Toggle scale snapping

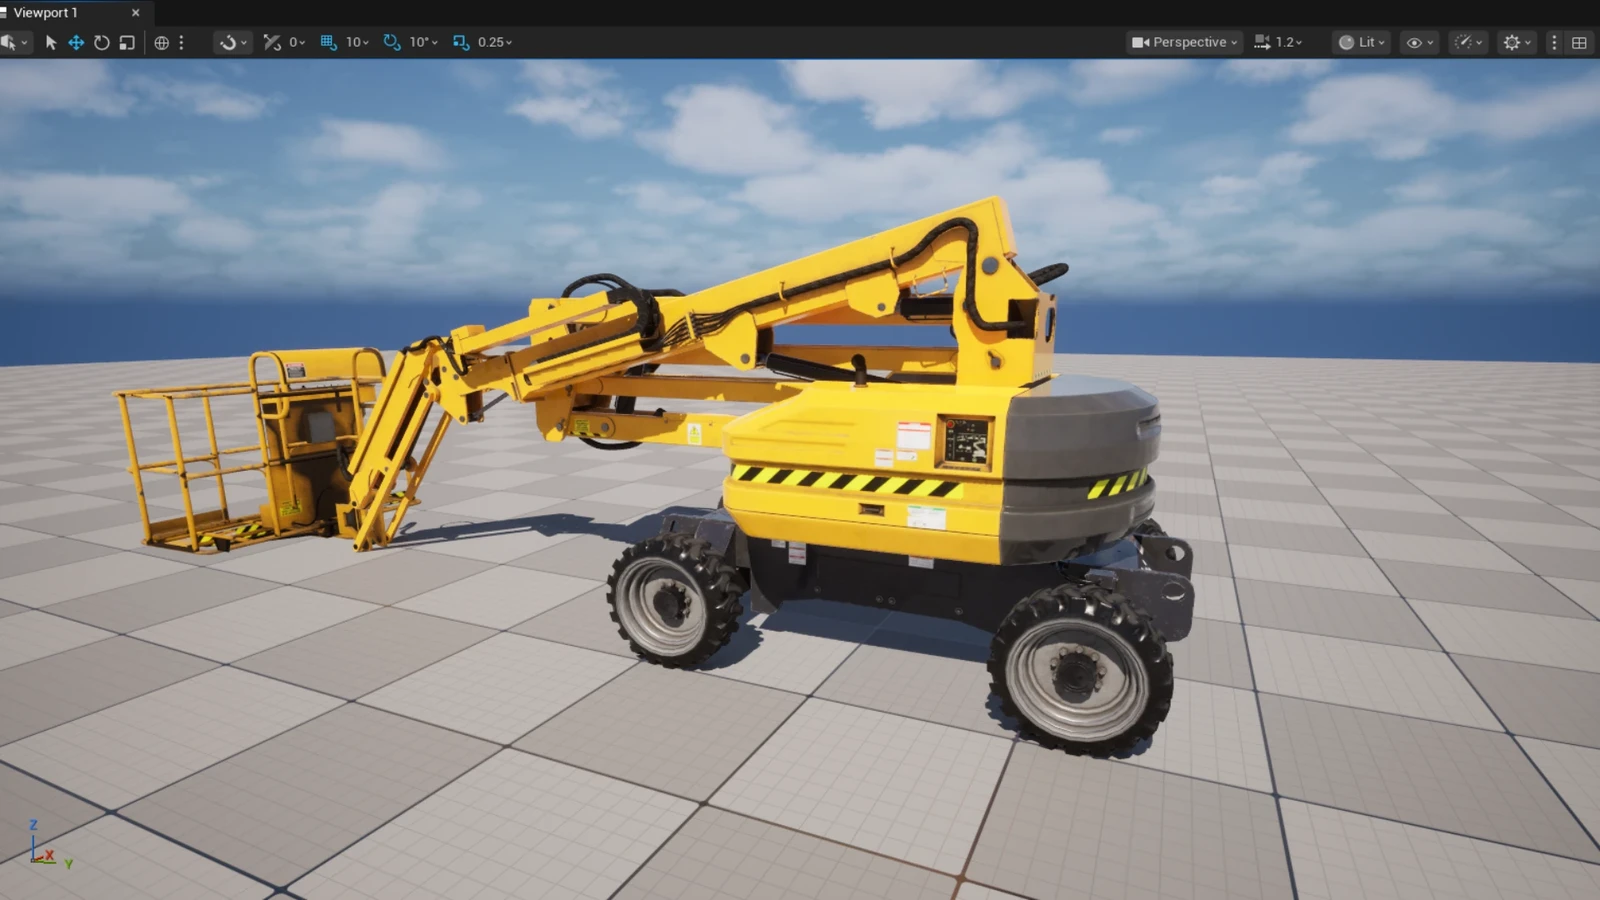click(x=461, y=42)
